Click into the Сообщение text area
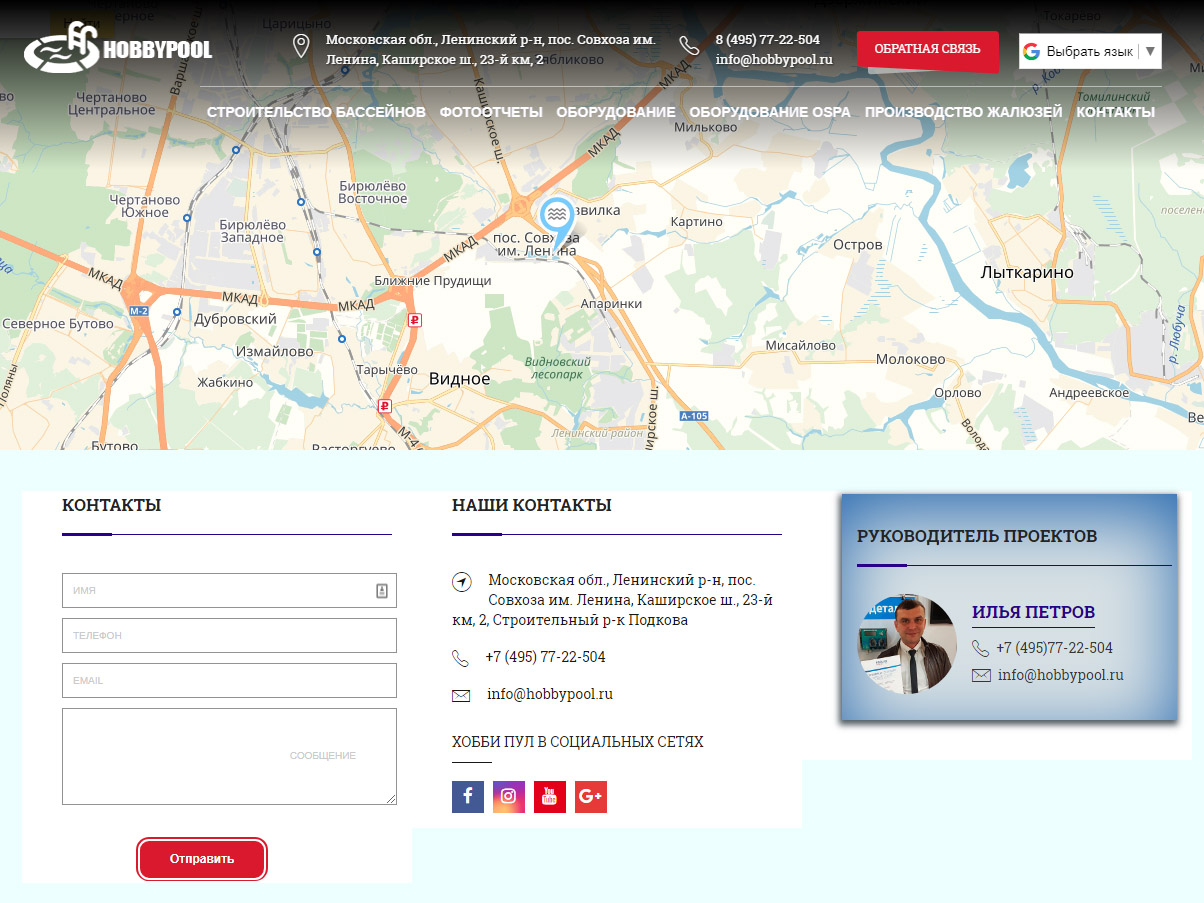The image size is (1204, 903). click(x=229, y=756)
